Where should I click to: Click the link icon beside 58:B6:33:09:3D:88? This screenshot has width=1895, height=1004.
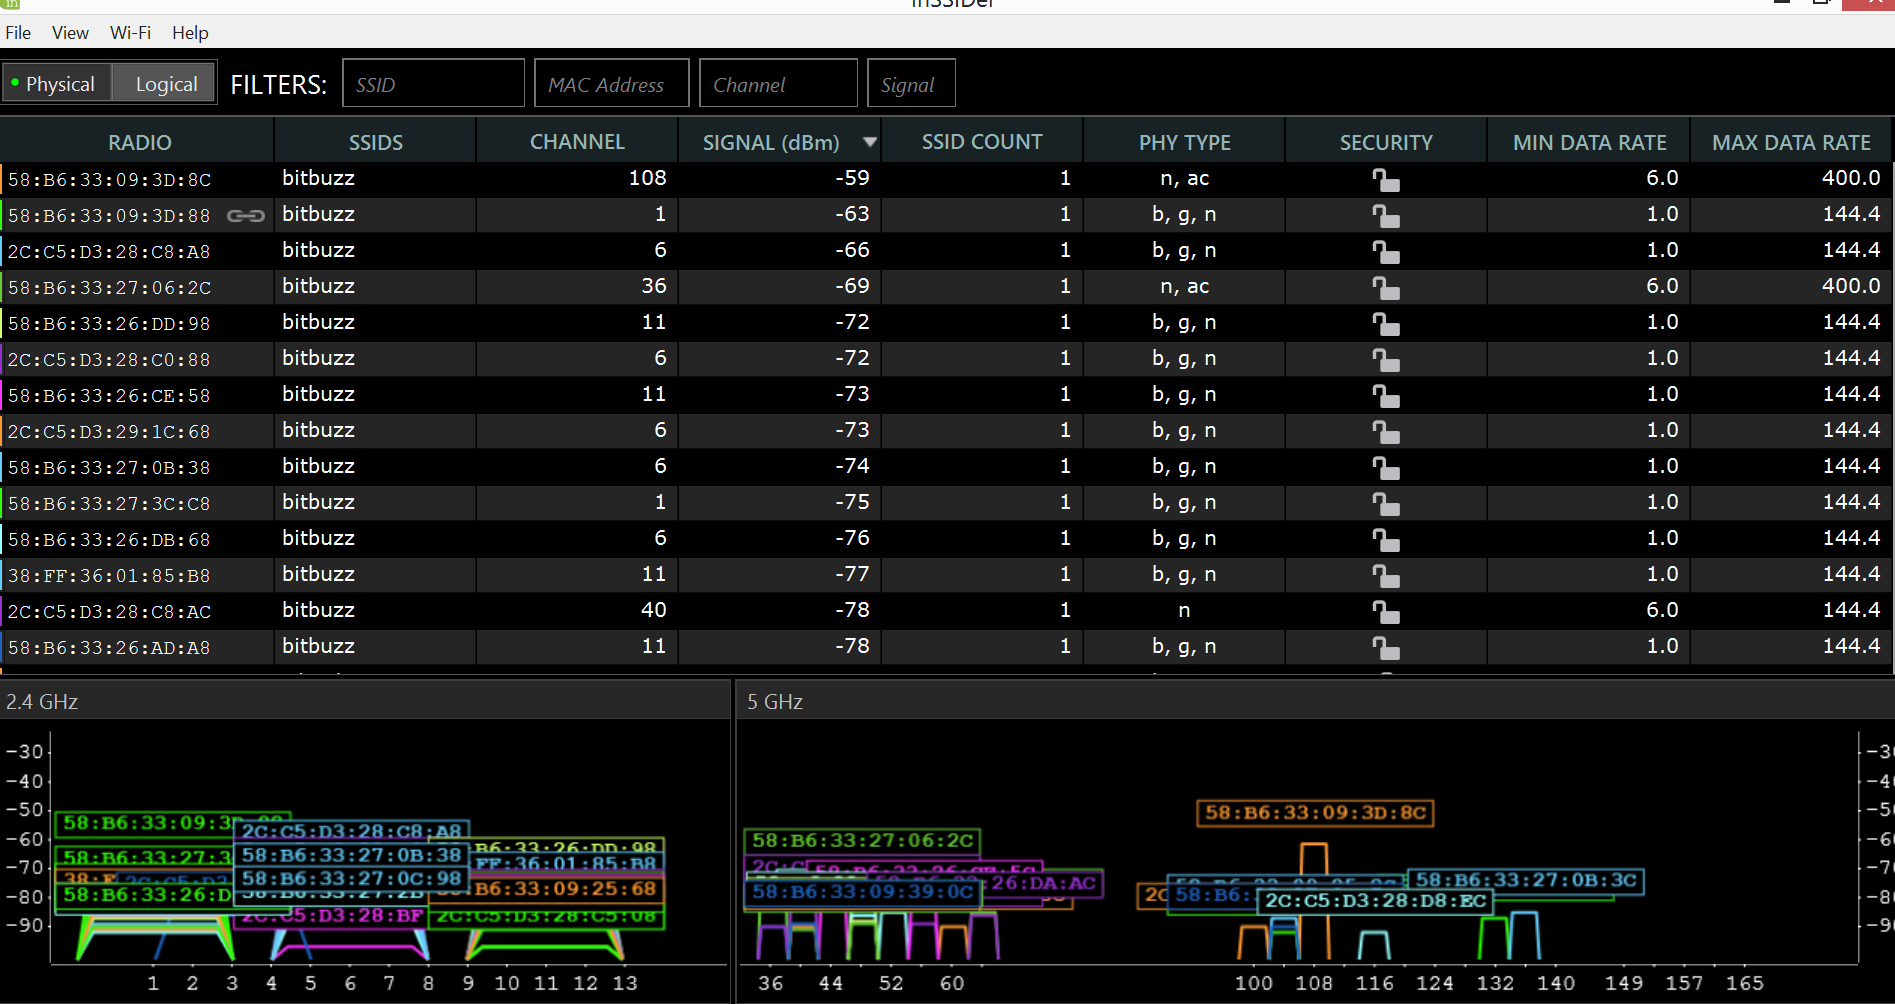point(245,215)
